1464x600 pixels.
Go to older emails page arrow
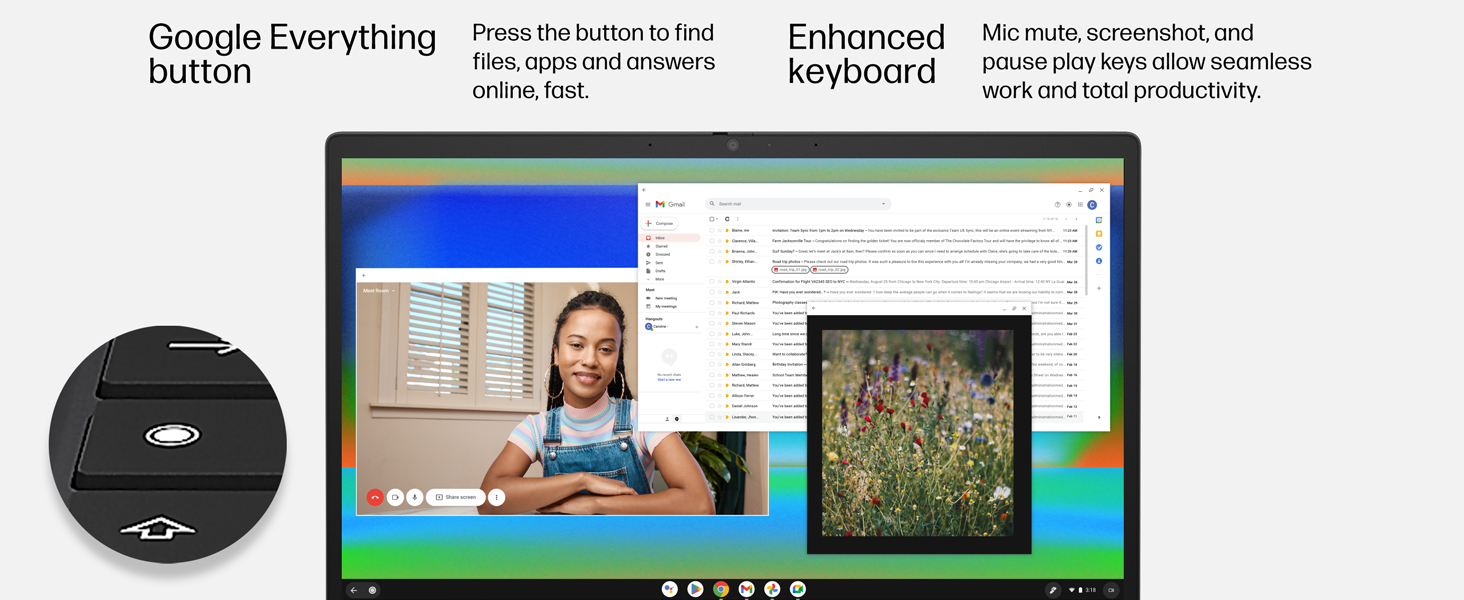click(1076, 219)
